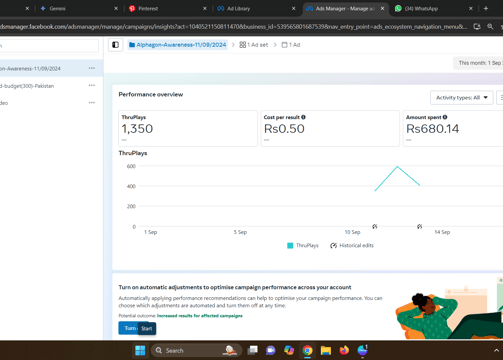Screen dimensions: 503x360
Task: Expand the Activity types: All dropdown
Action: 462,98
